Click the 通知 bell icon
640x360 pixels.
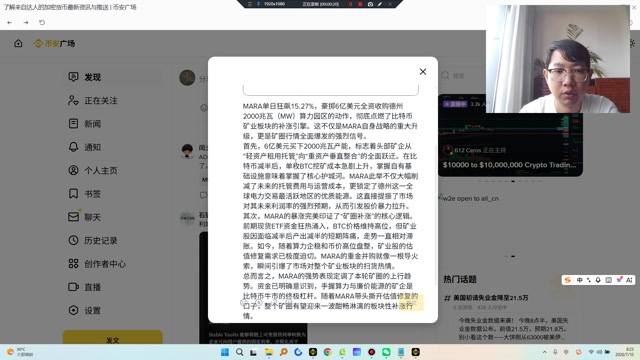73,147
